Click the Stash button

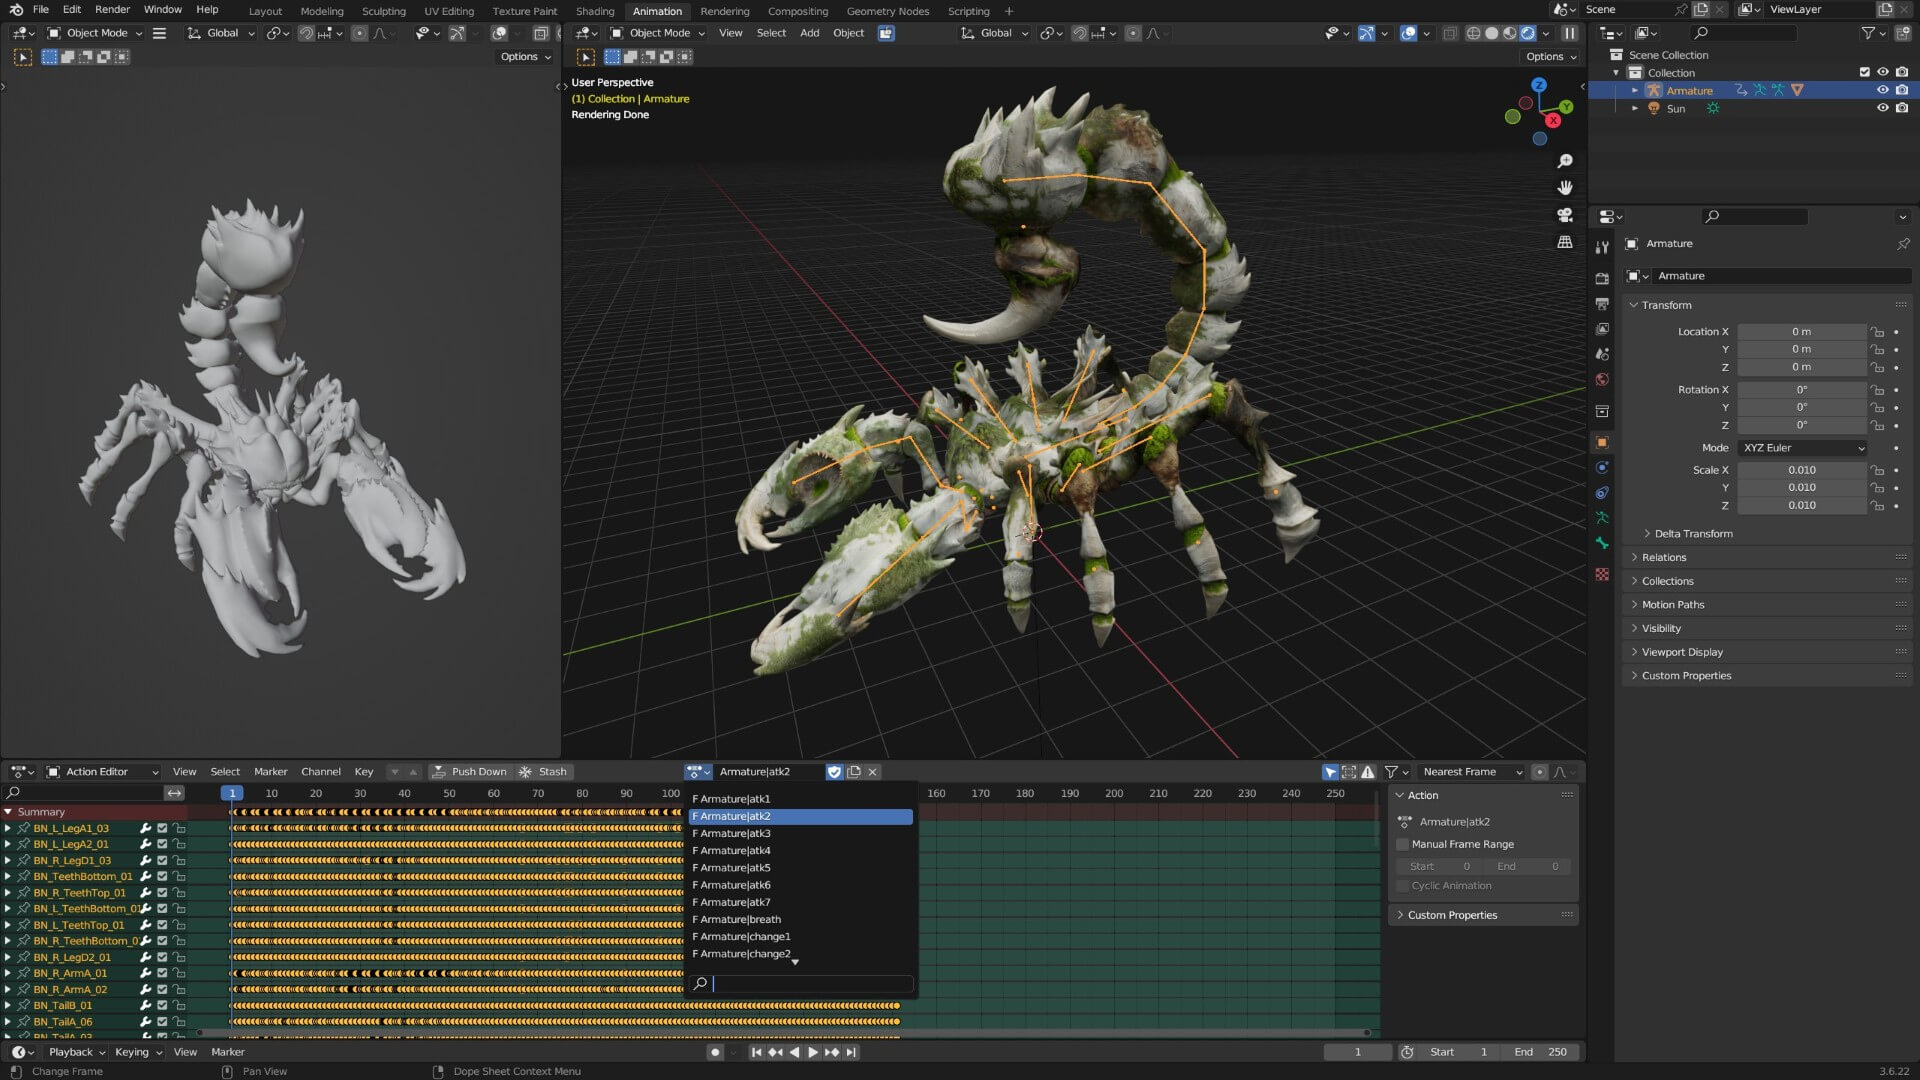pos(543,772)
